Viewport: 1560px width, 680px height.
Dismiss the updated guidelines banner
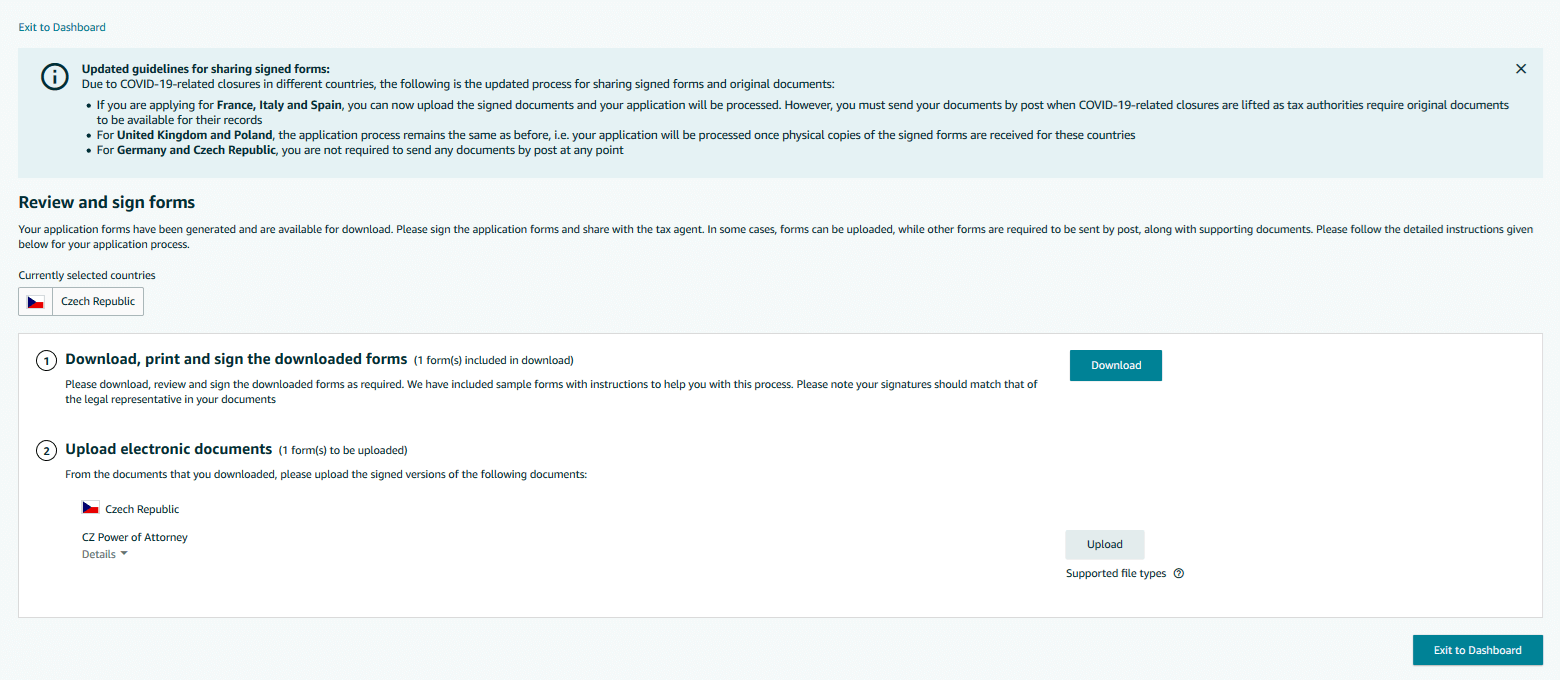[x=1521, y=69]
